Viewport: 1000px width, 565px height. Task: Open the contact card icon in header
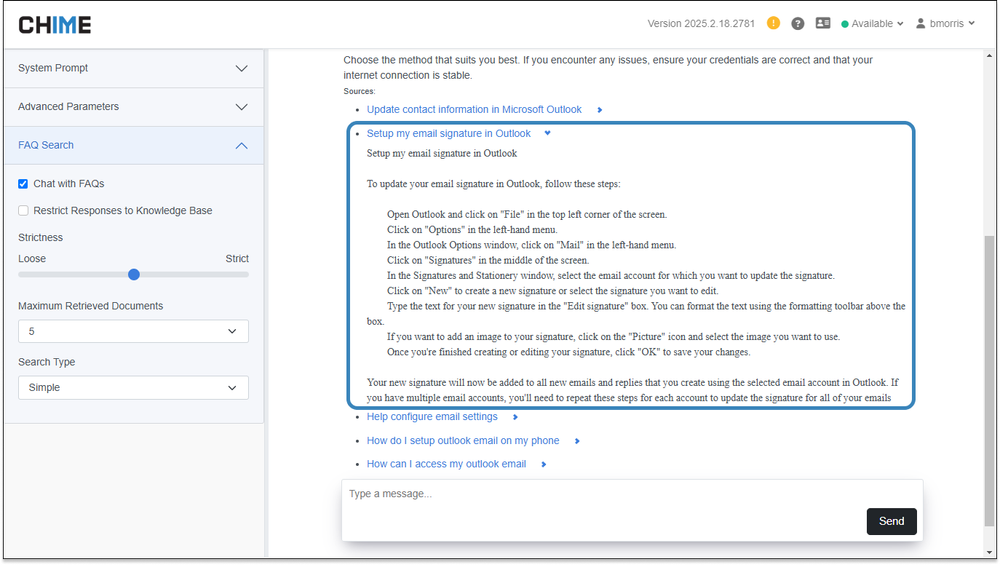pyautogui.click(x=823, y=23)
